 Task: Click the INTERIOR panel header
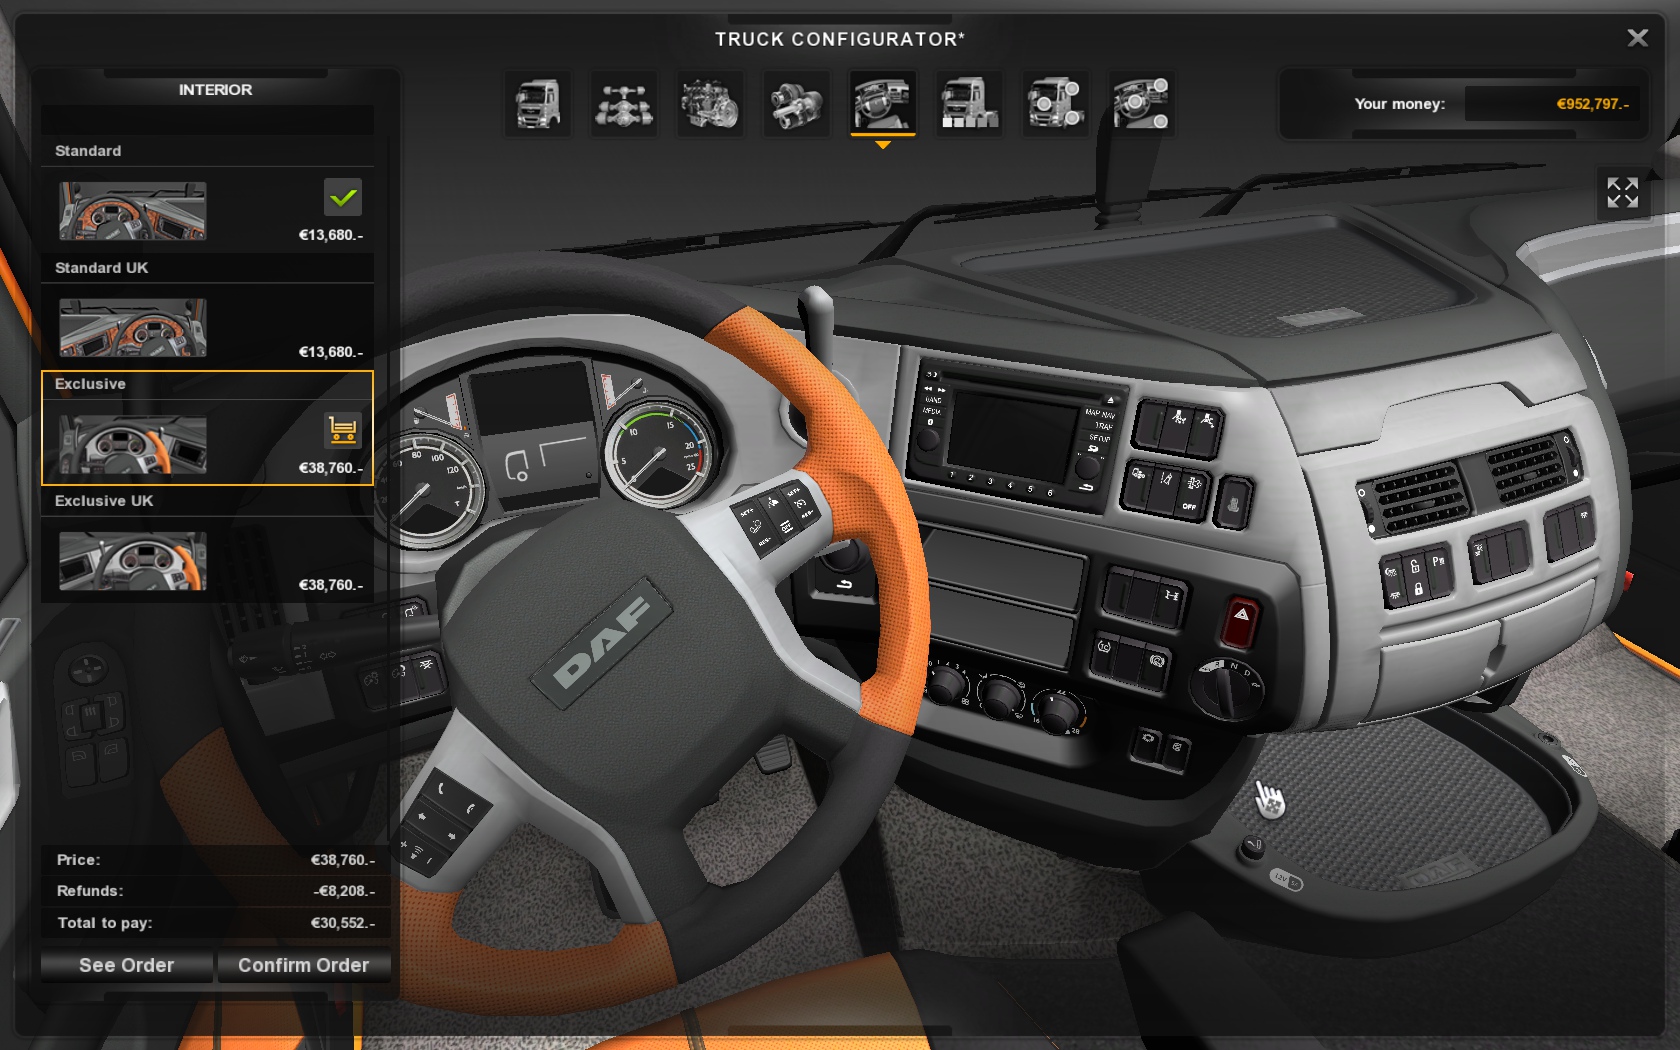[x=215, y=90]
